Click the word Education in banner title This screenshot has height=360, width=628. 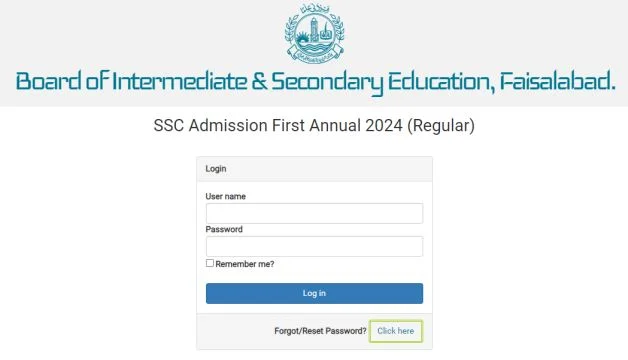441,82
